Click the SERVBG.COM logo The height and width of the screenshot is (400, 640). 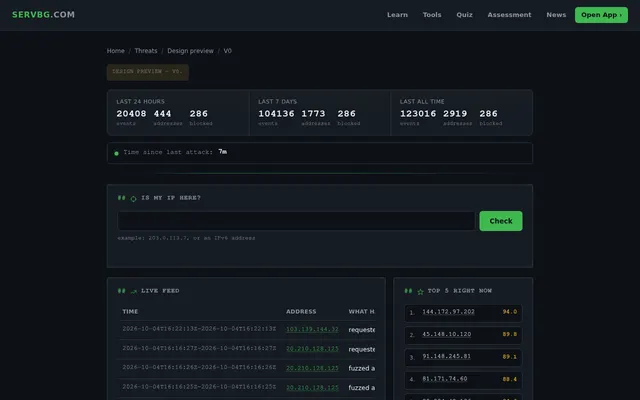click(x=43, y=15)
